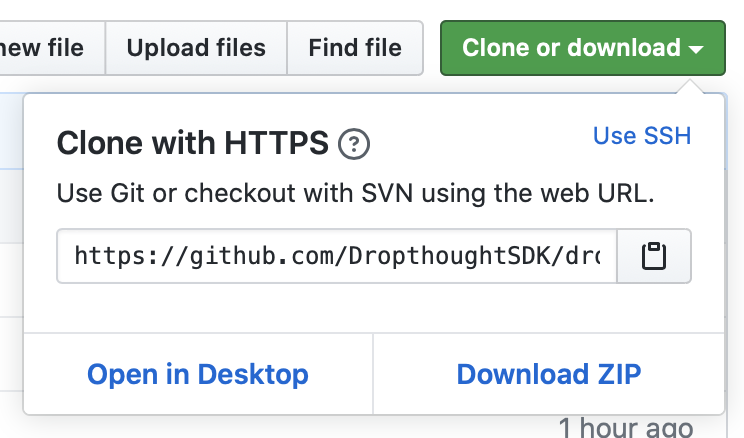The width and height of the screenshot is (744, 438).
Task: Click the word 'Desktop' in bottom-left link
Action: tap(253, 374)
